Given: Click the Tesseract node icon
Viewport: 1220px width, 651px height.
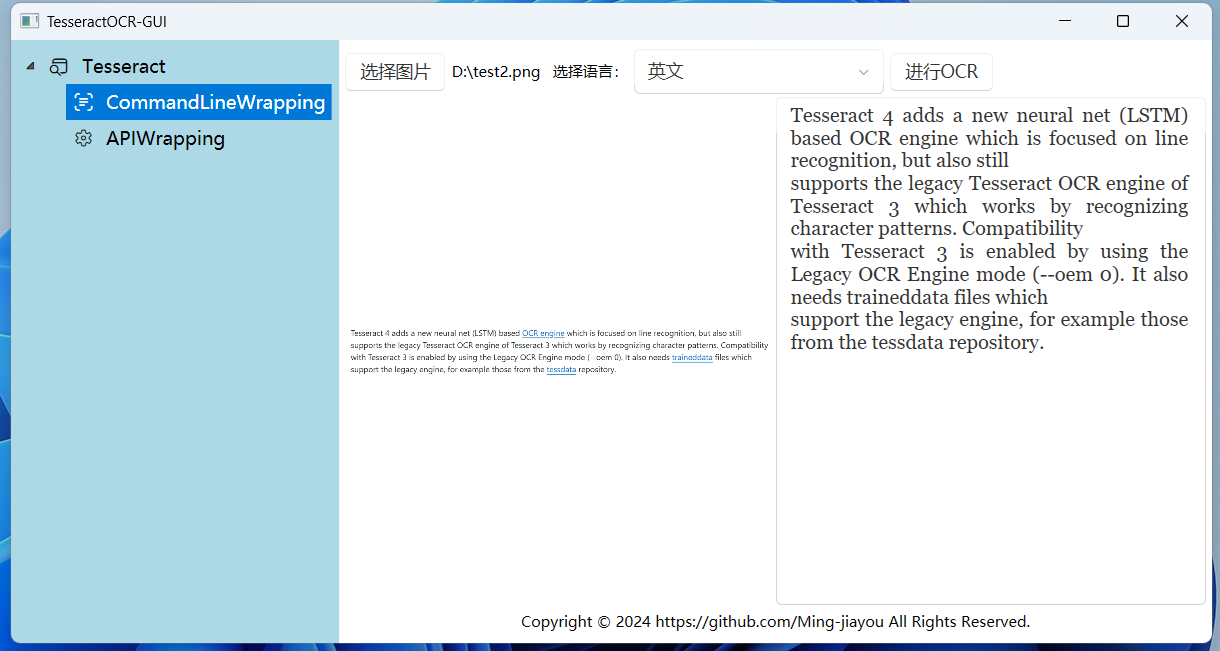Looking at the screenshot, I should click(x=60, y=67).
